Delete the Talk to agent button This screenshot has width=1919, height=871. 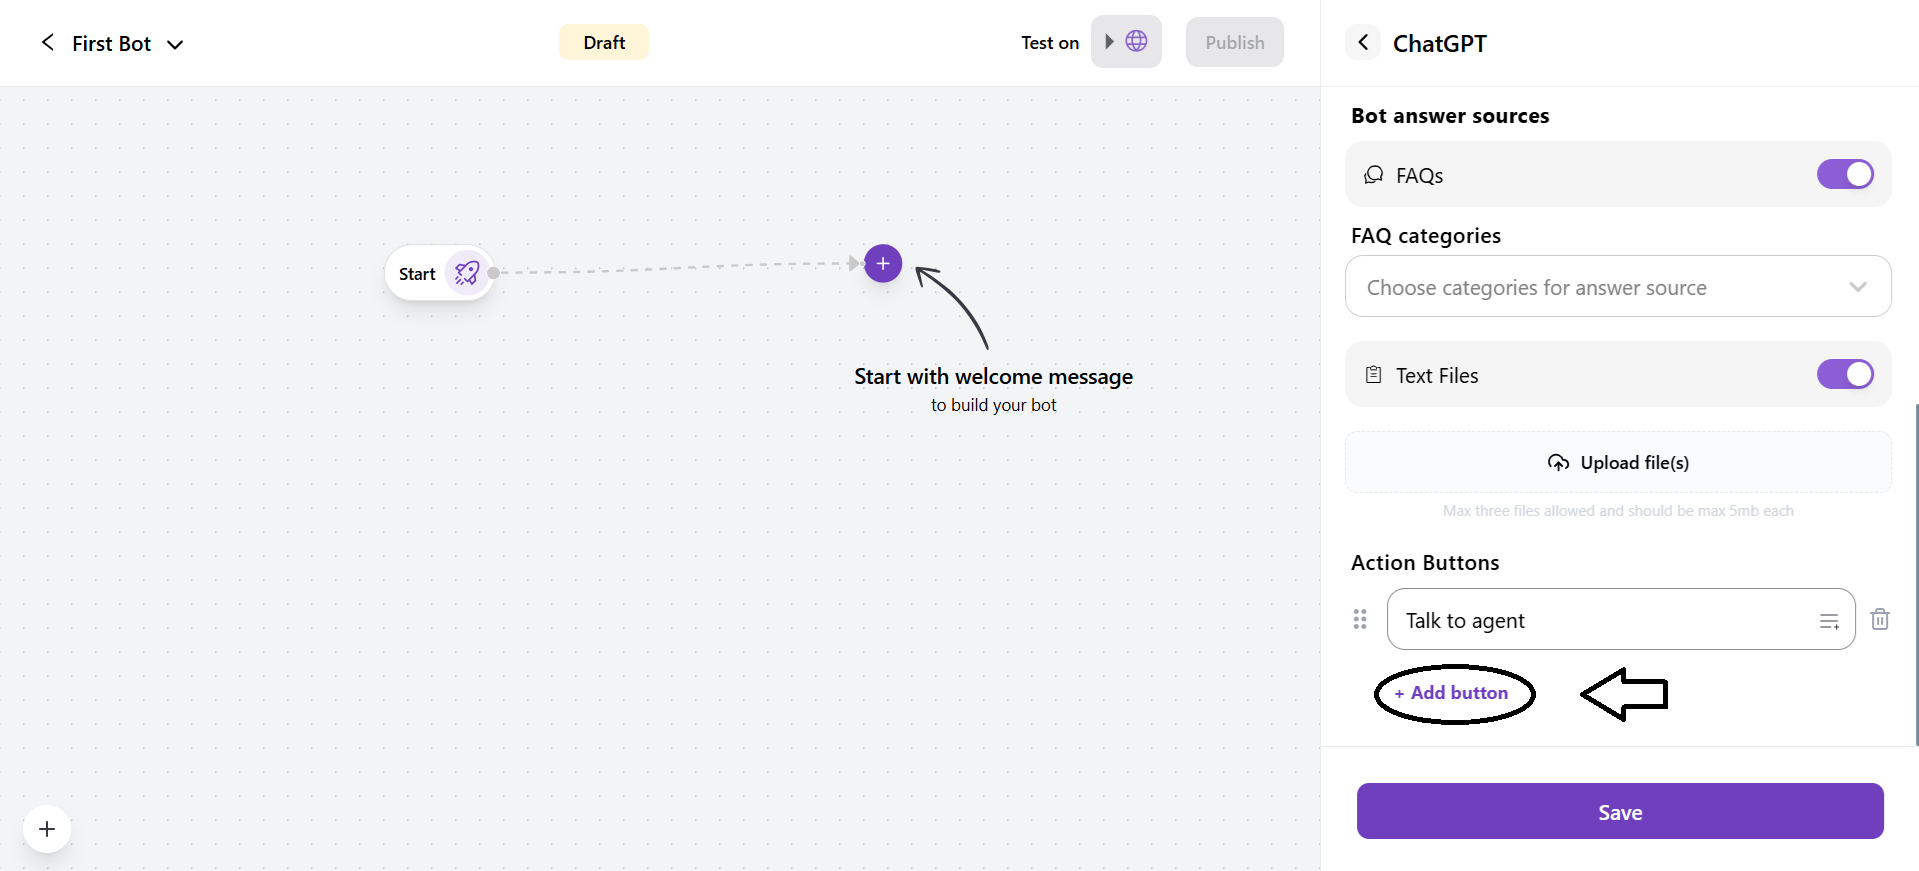click(1879, 620)
